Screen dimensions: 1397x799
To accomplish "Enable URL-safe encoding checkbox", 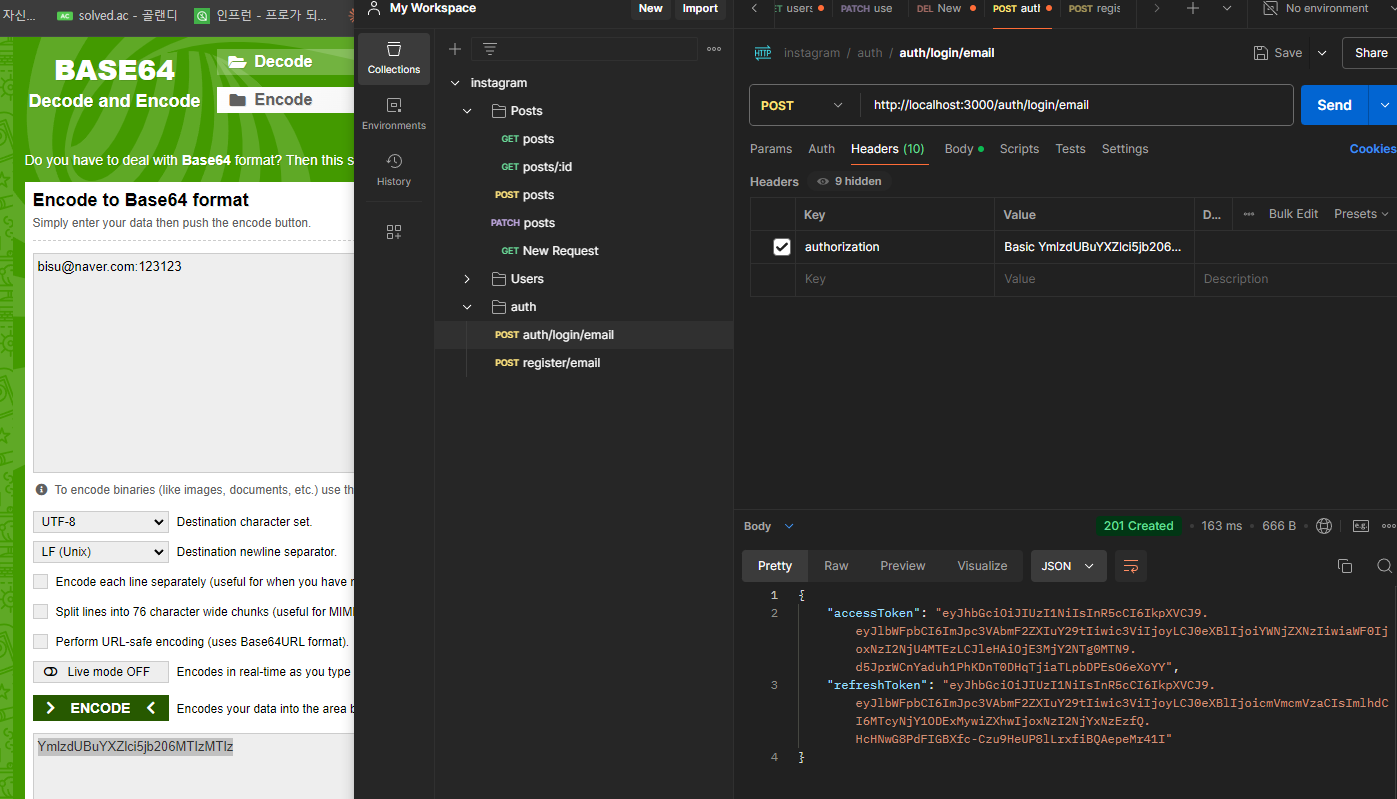I will tap(41, 641).
